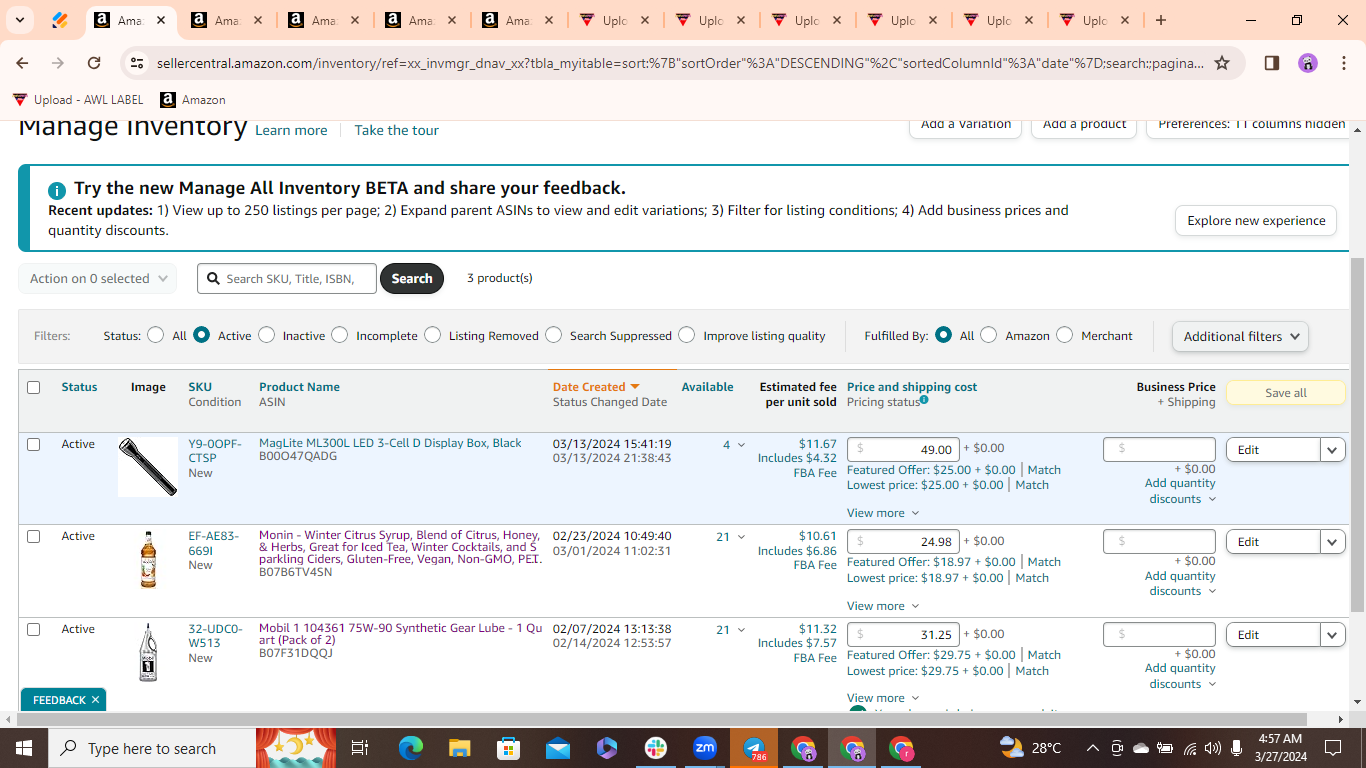Image resolution: width=1366 pixels, height=768 pixels.
Task: Bookmark this page with star icon
Action: tap(1222, 63)
